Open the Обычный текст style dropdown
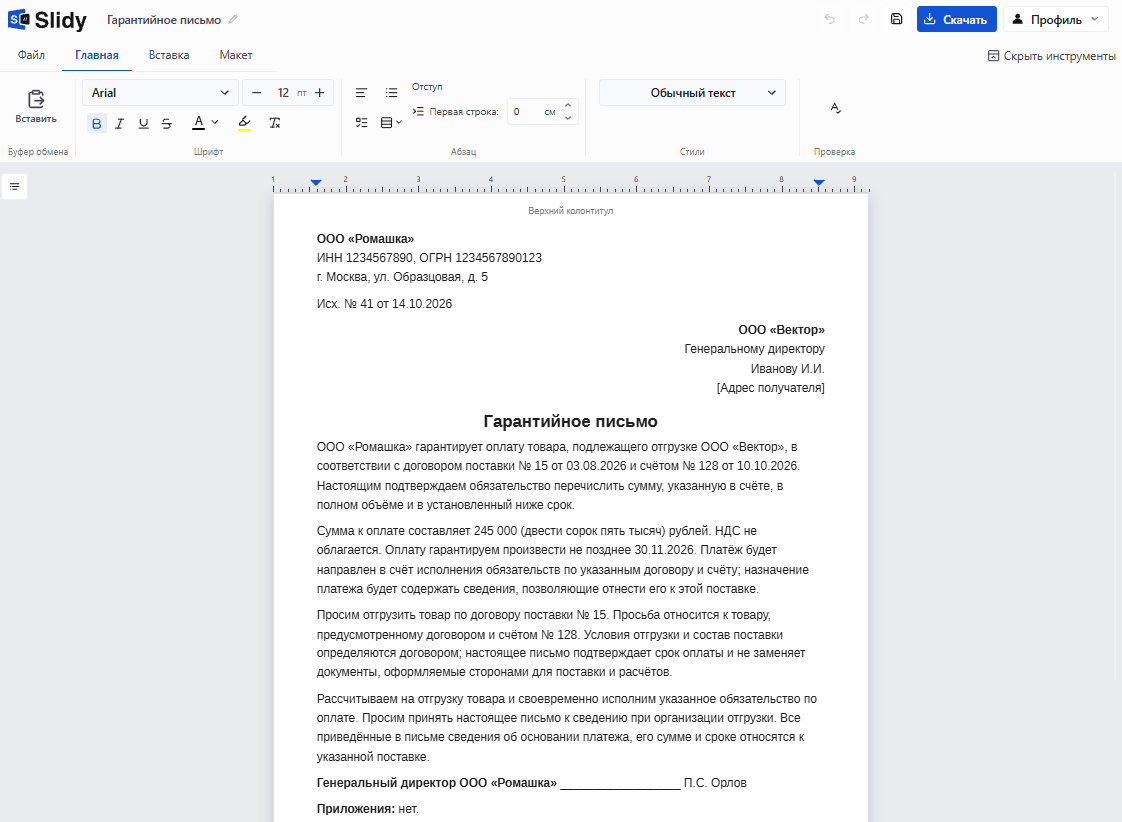The image size is (1122, 822). coord(692,93)
